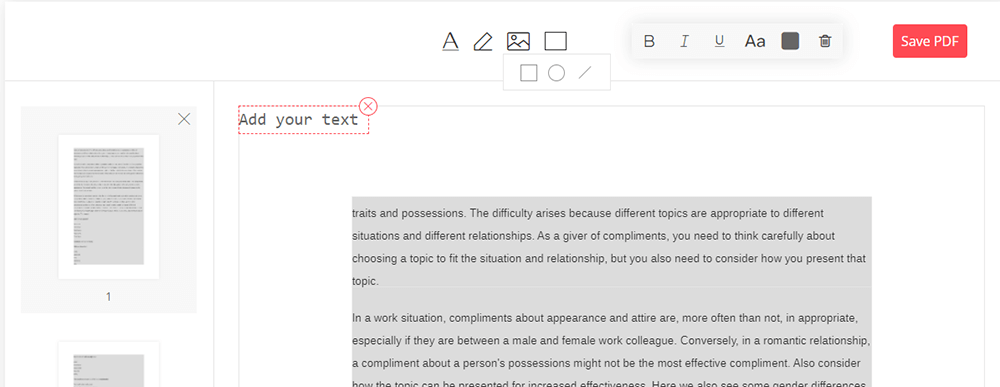Open the Aa font size options

click(x=755, y=41)
